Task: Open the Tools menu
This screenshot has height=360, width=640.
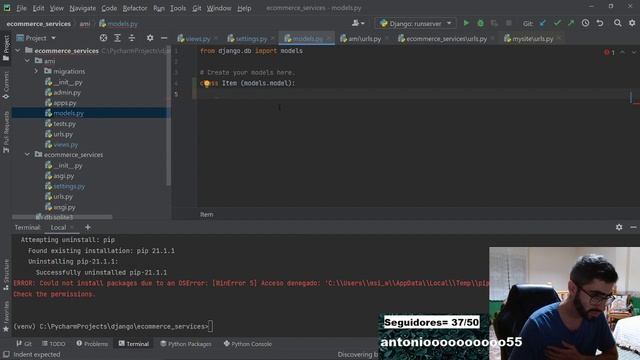Action: point(178,8)
